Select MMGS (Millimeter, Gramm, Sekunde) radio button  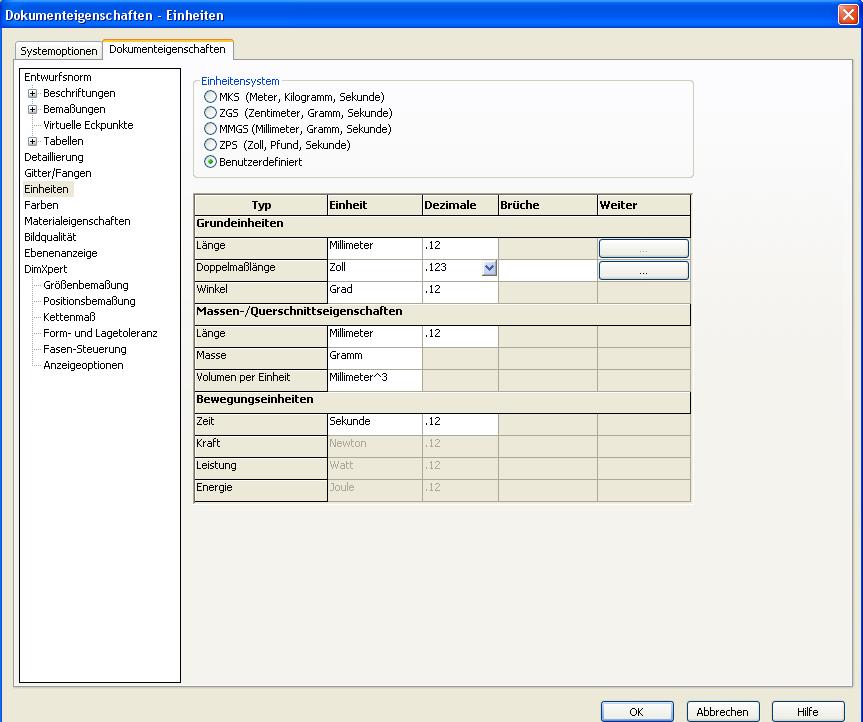210,129
